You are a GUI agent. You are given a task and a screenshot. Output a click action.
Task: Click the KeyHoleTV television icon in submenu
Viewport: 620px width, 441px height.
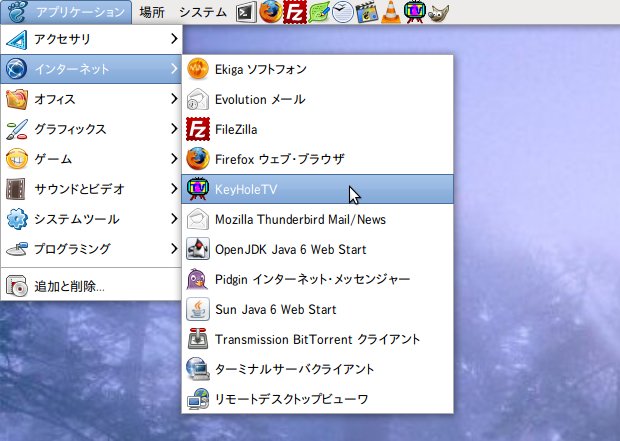coord(198,189)
